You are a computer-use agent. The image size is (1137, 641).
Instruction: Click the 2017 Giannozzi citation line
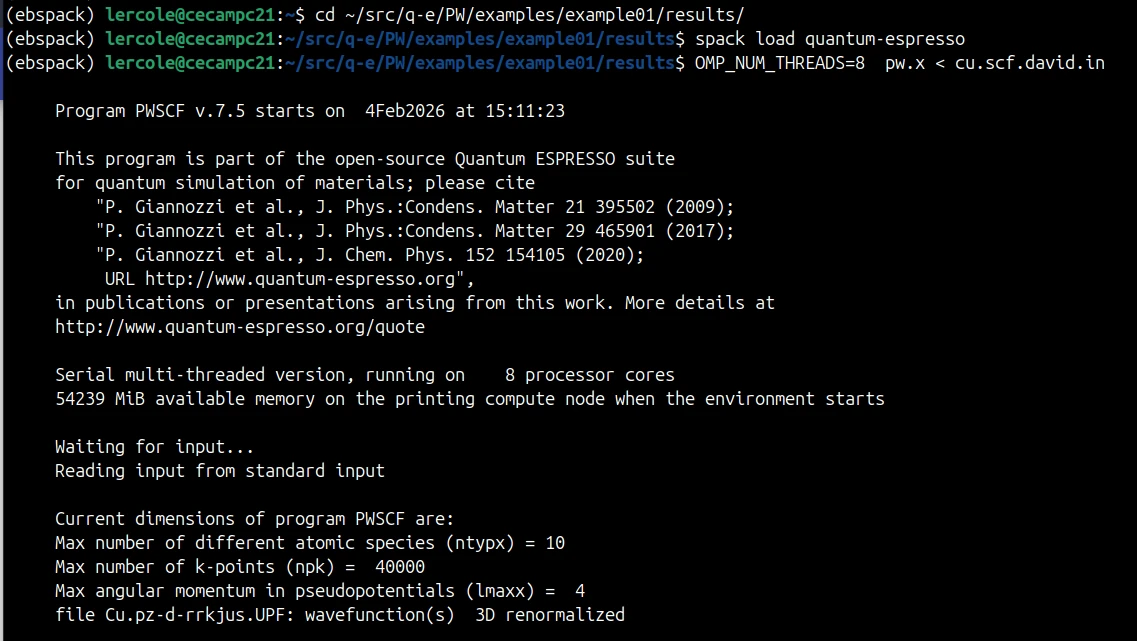[415, 231]
